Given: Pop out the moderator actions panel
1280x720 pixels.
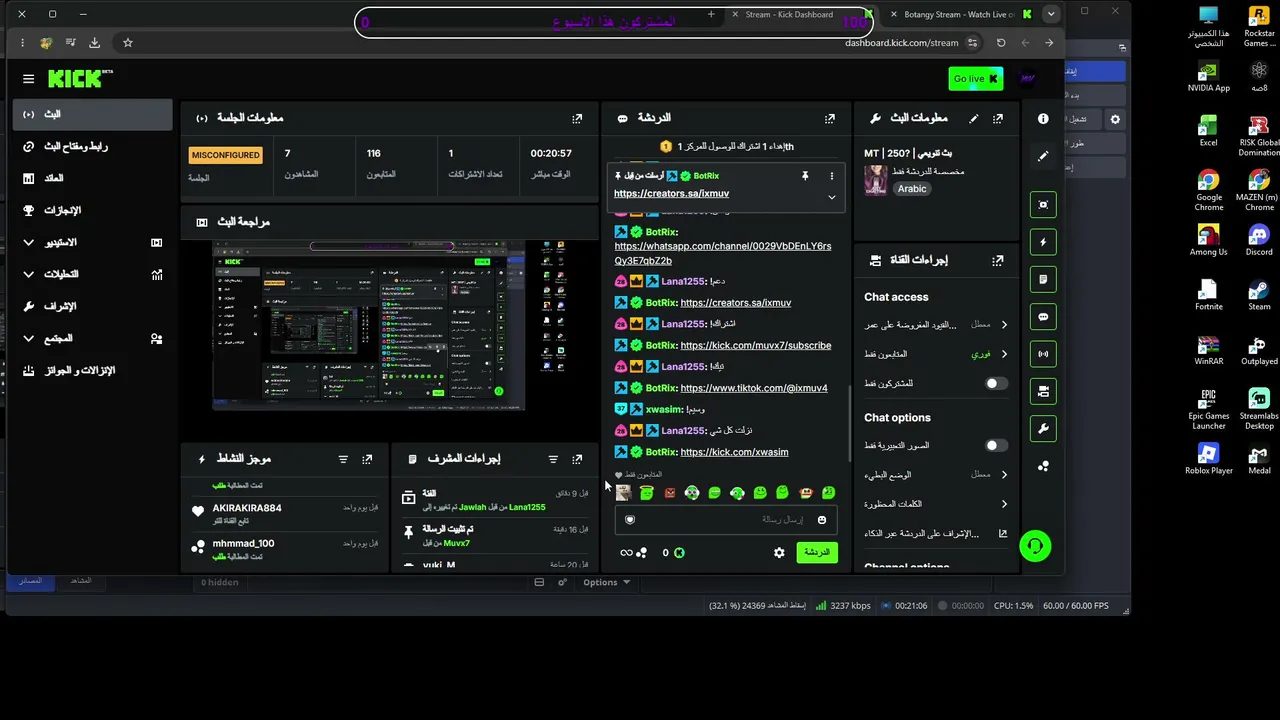Looking at the screenshot, I should tap(577, 459).
